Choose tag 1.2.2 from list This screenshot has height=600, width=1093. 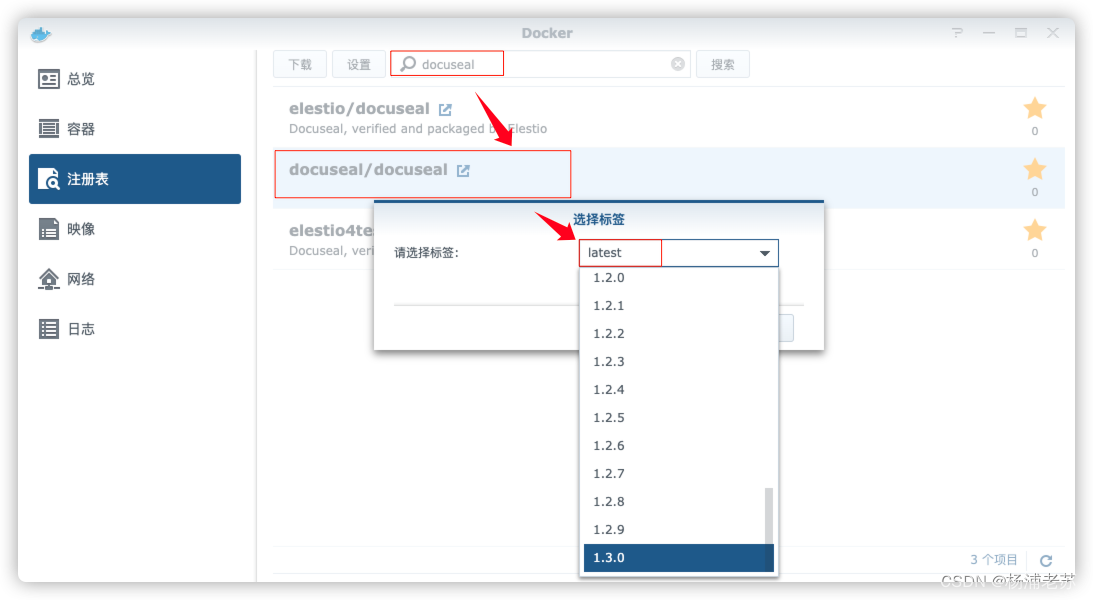tap(678, 333)
